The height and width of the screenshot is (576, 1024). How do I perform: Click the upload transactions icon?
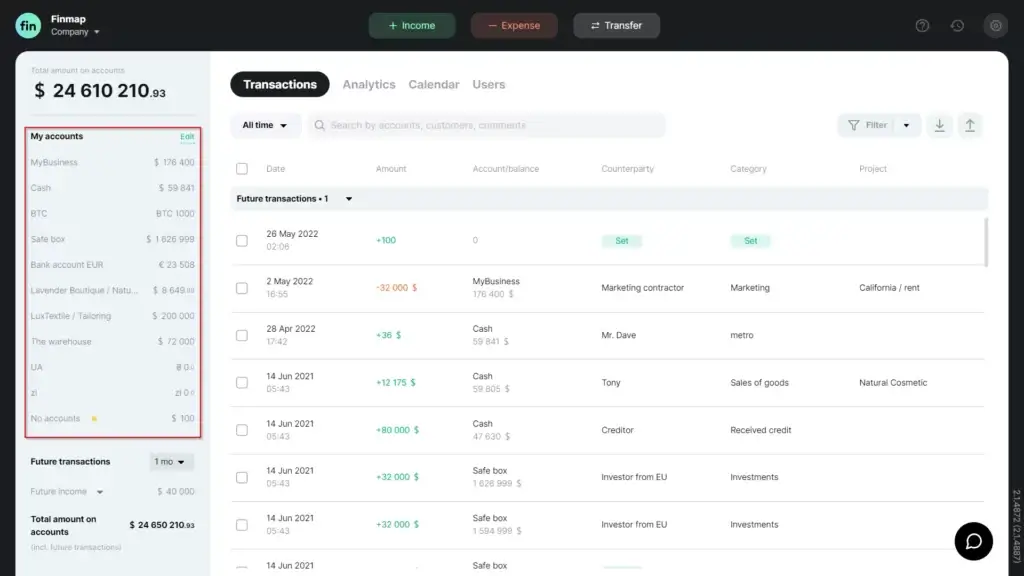click(x=970, y=125)
